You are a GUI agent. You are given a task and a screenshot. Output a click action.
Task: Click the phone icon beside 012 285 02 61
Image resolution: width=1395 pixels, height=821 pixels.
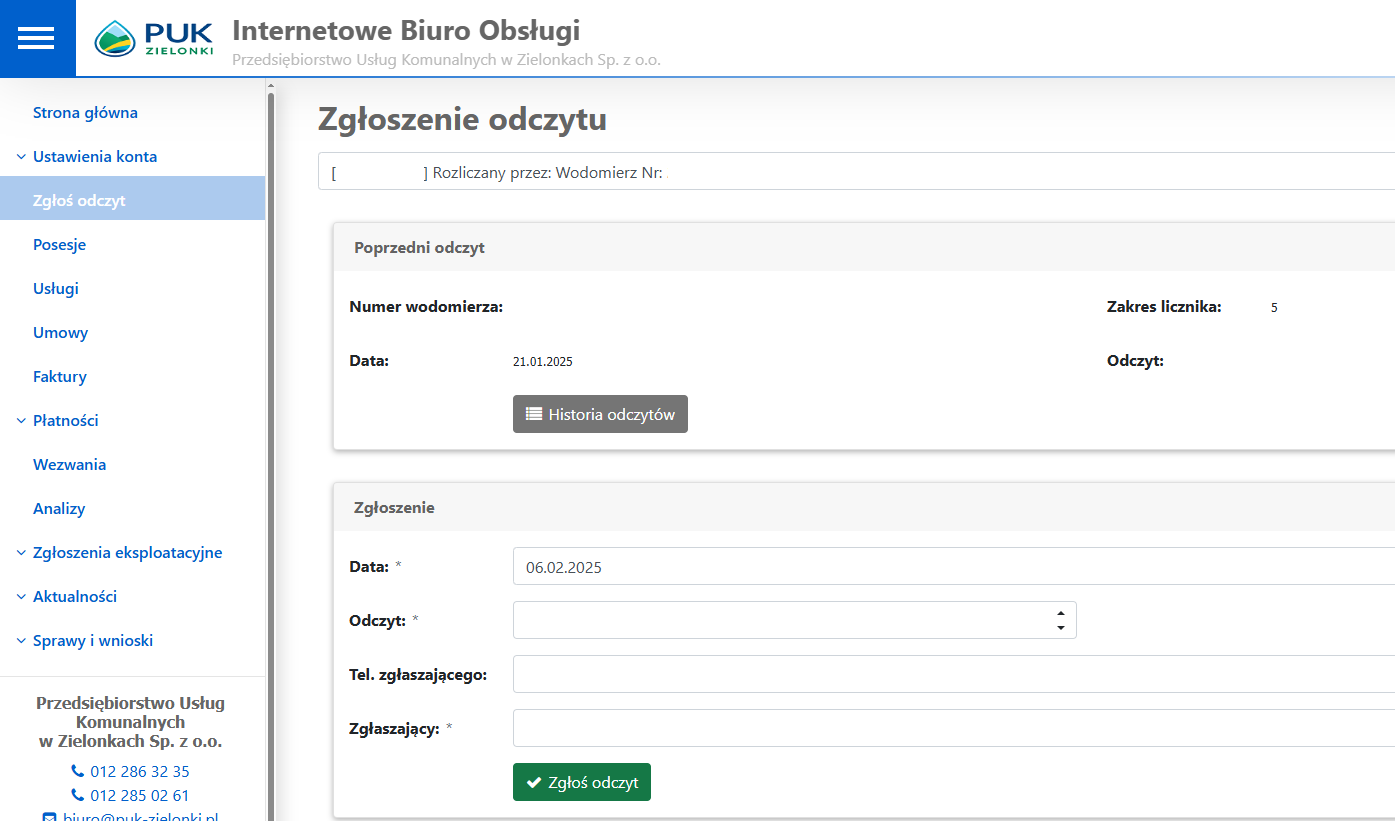pos(78,795)
